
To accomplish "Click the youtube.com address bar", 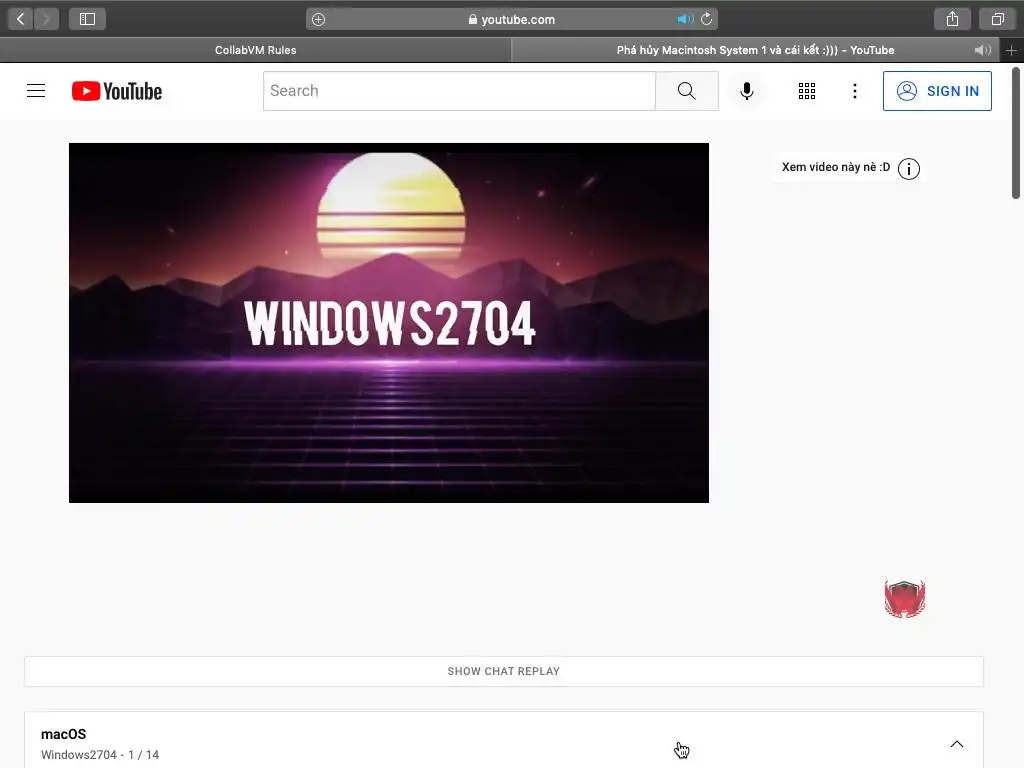I will pos(511,19).
